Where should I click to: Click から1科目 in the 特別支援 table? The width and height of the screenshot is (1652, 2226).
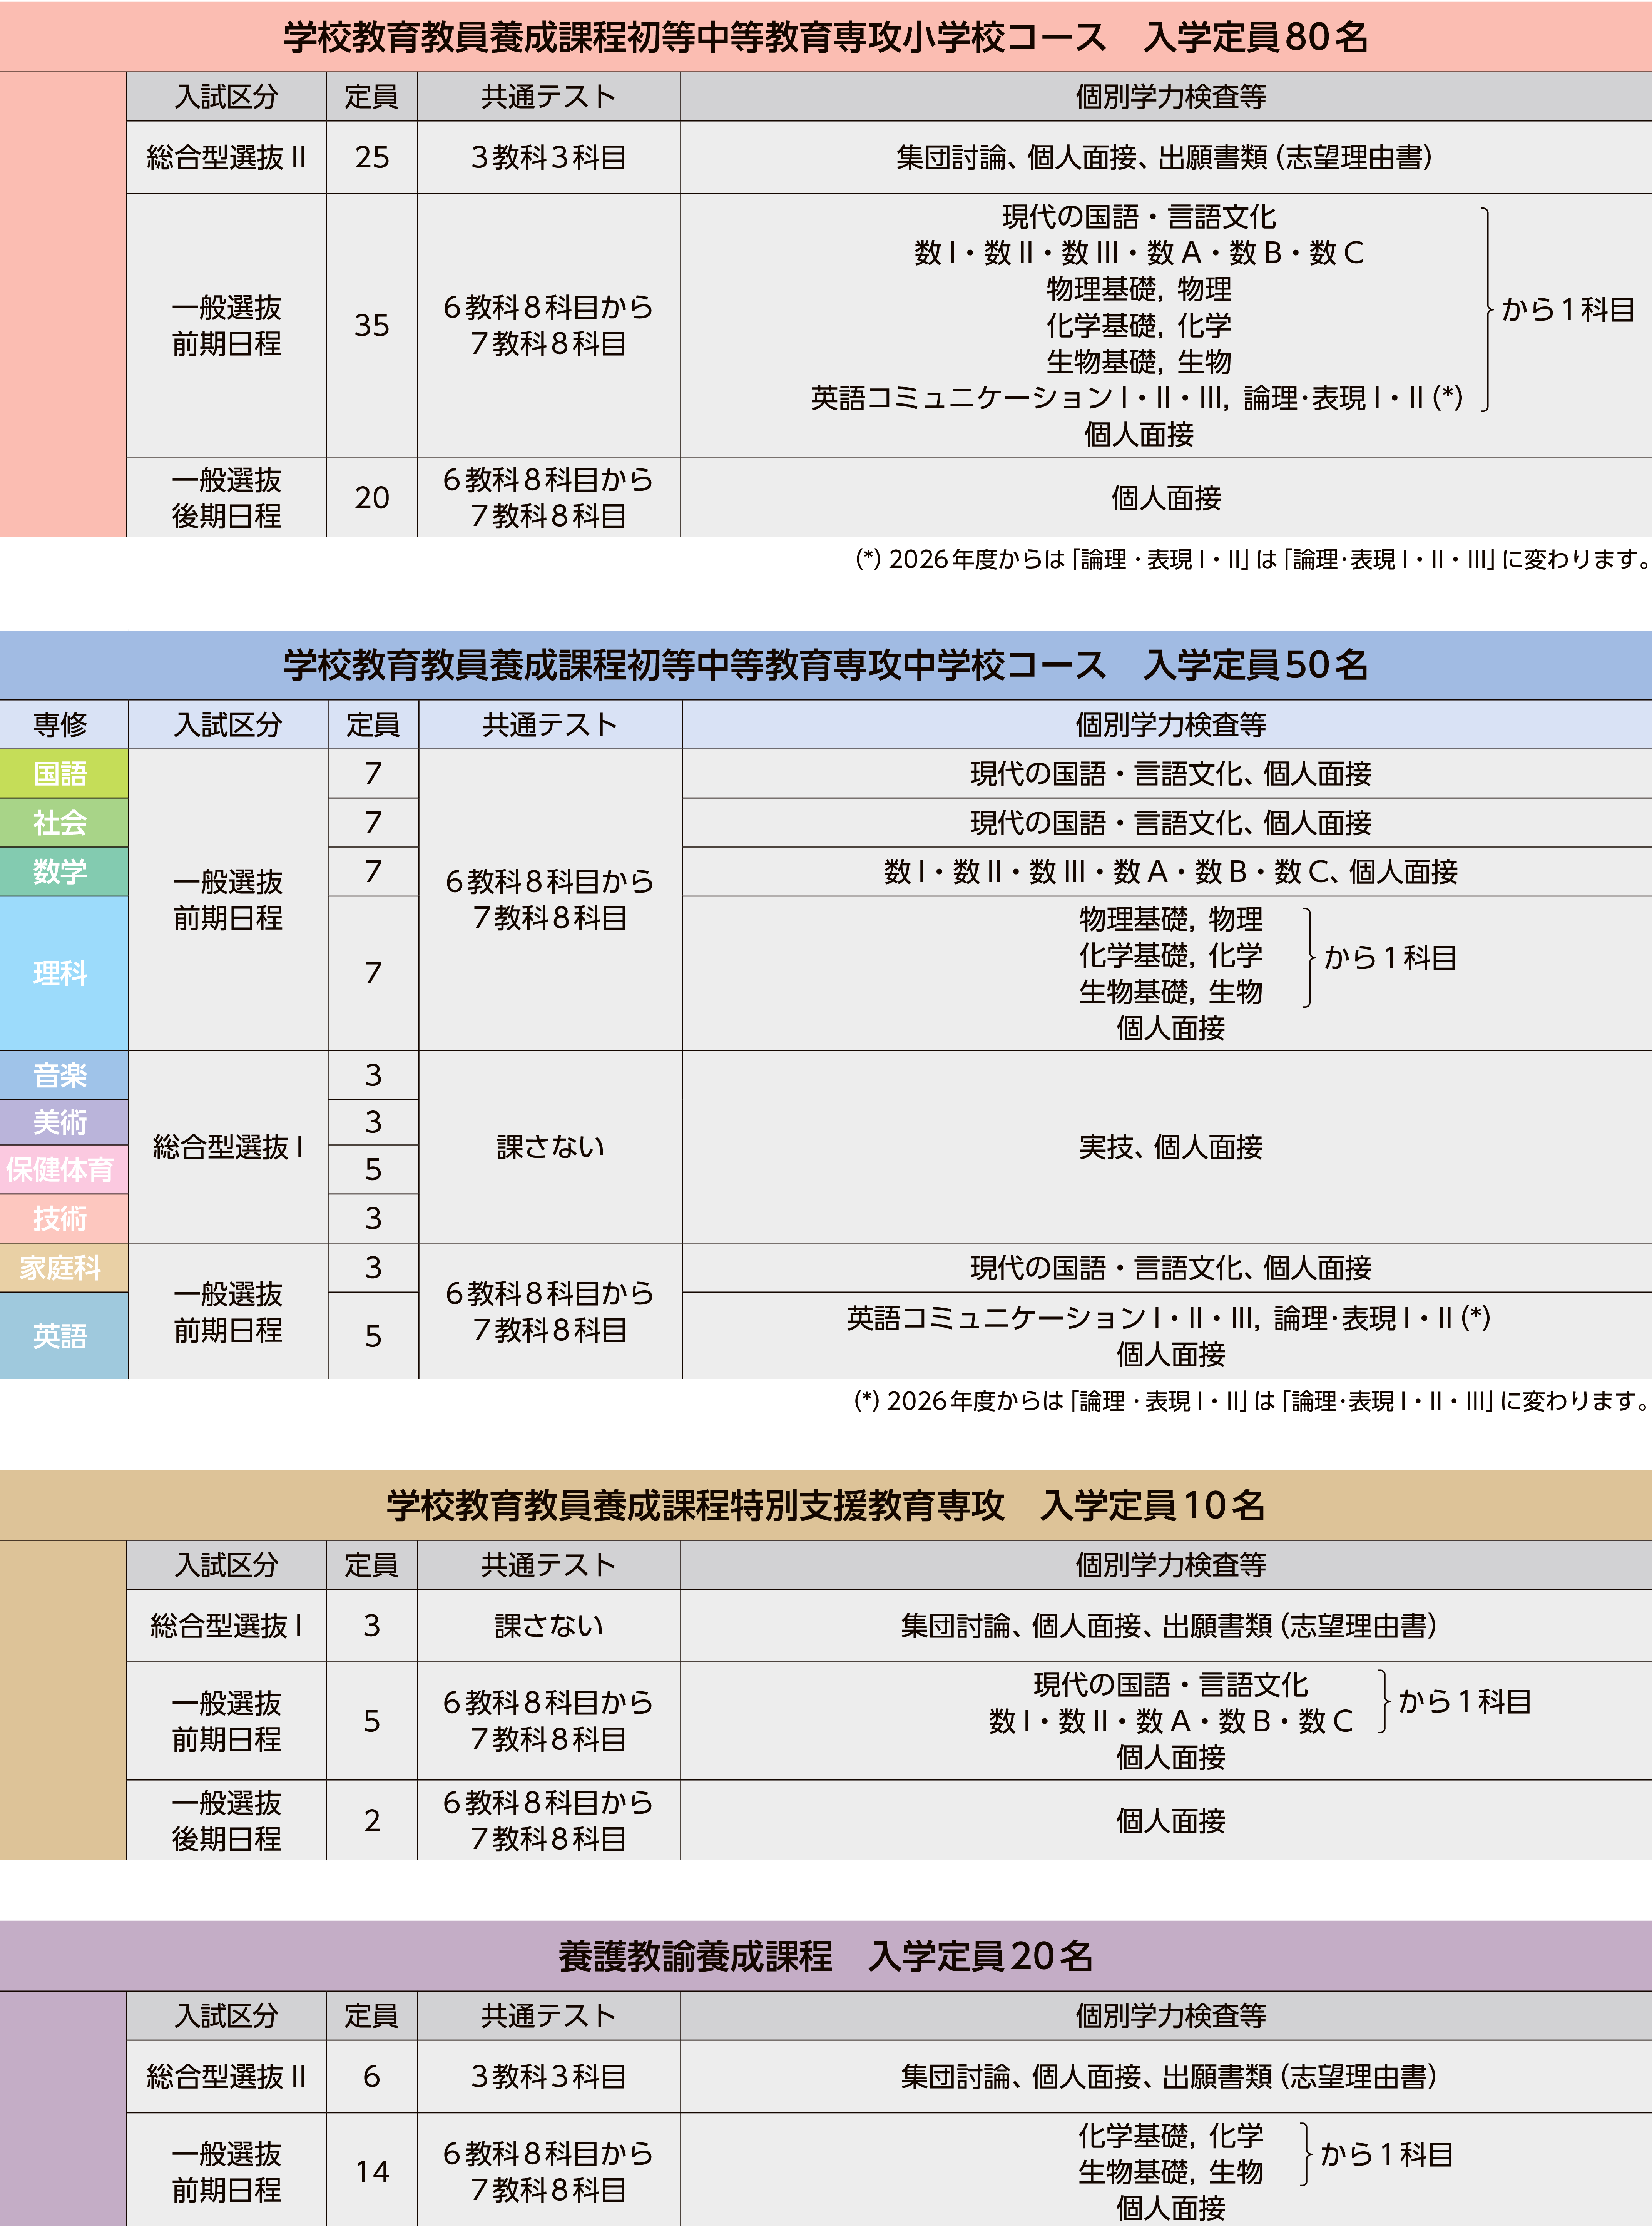pyautogui.click(x=1465, y=1701)
